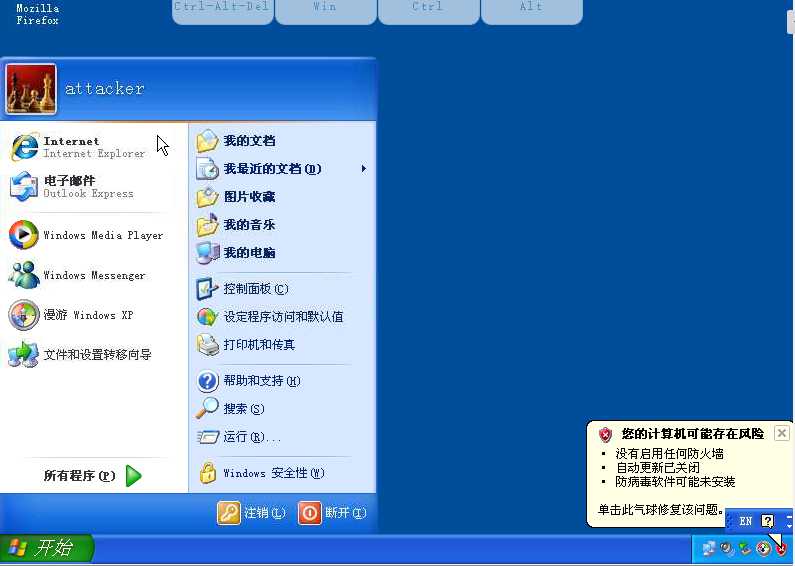Image resolution: width=795 pixels, height=566 pixels.
Task: Click the 断开 disconnect button
Action: point(332,513)
